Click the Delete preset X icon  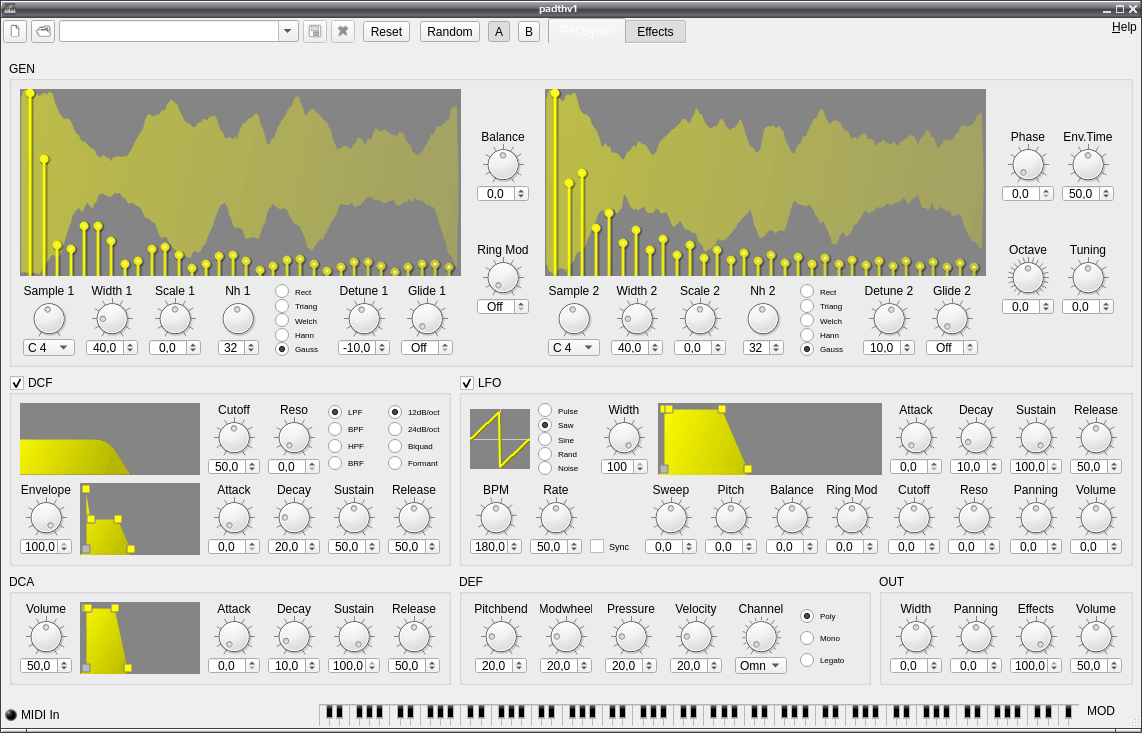(342, 31)
